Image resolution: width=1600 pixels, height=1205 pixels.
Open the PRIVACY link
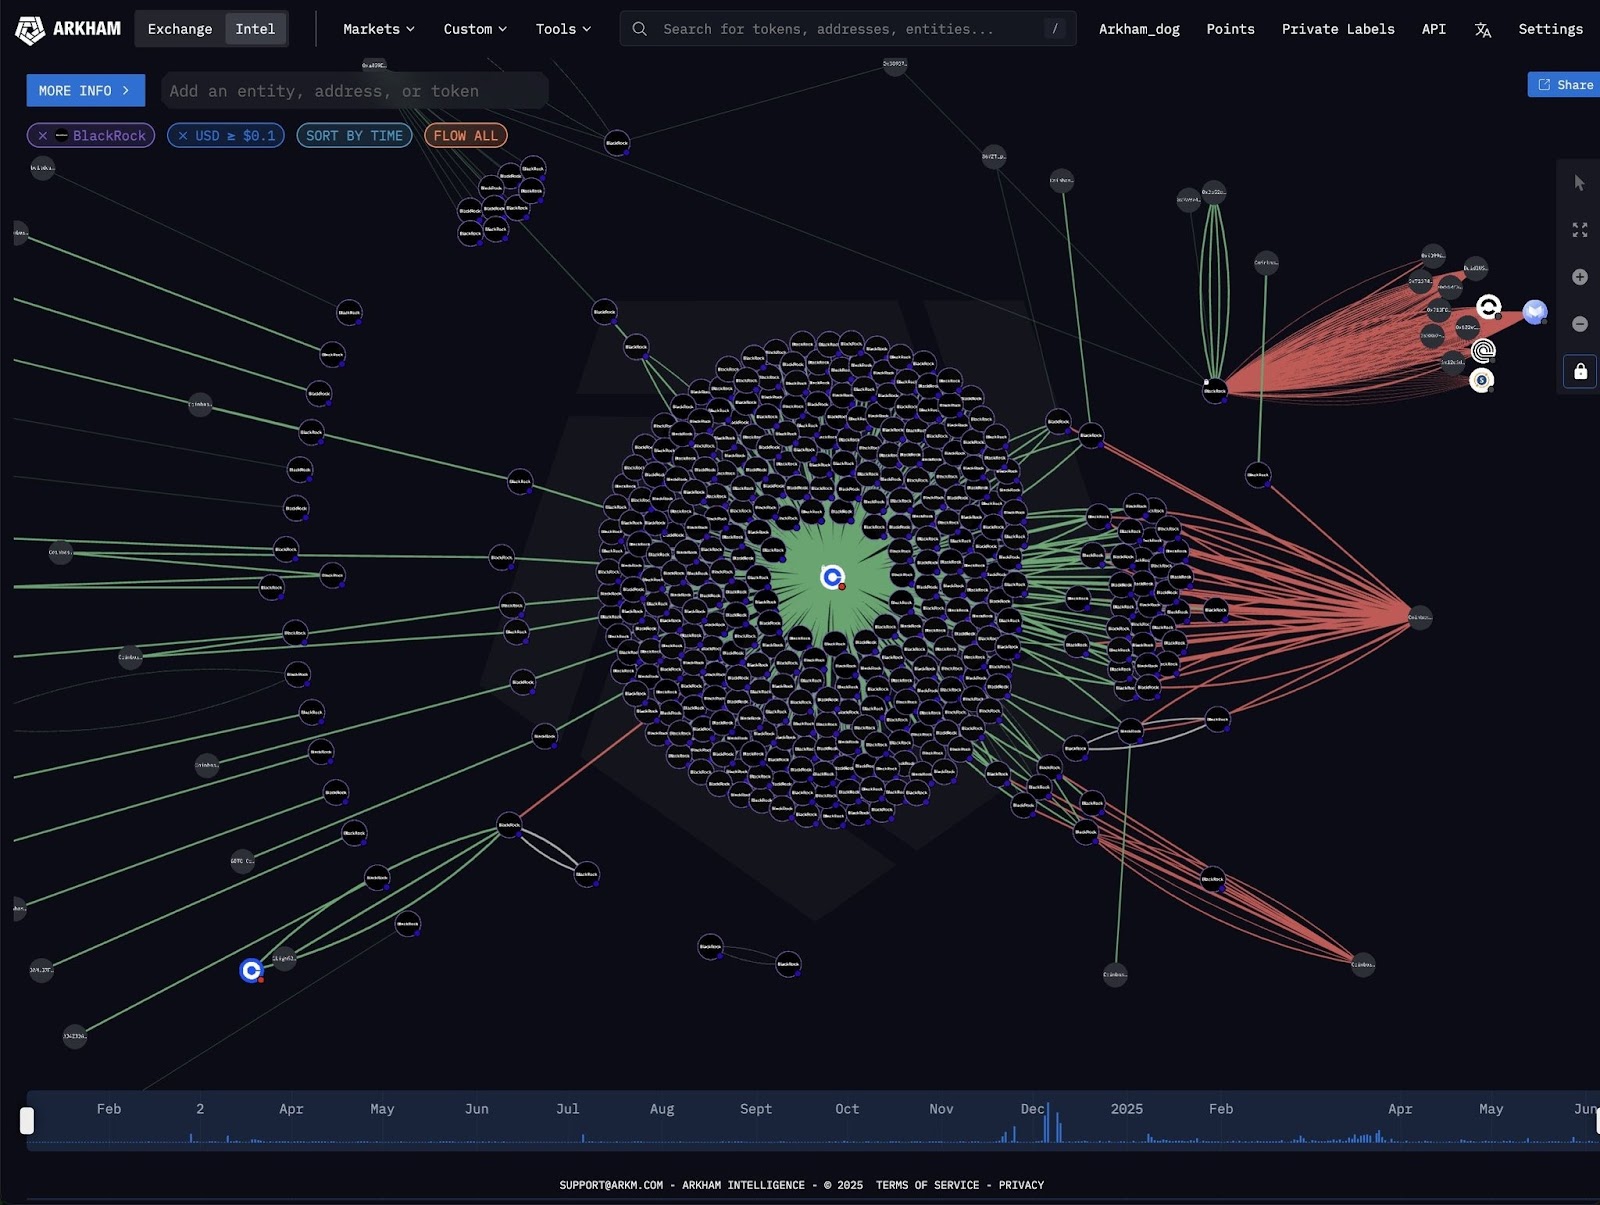click(x=1021, y=1185)
